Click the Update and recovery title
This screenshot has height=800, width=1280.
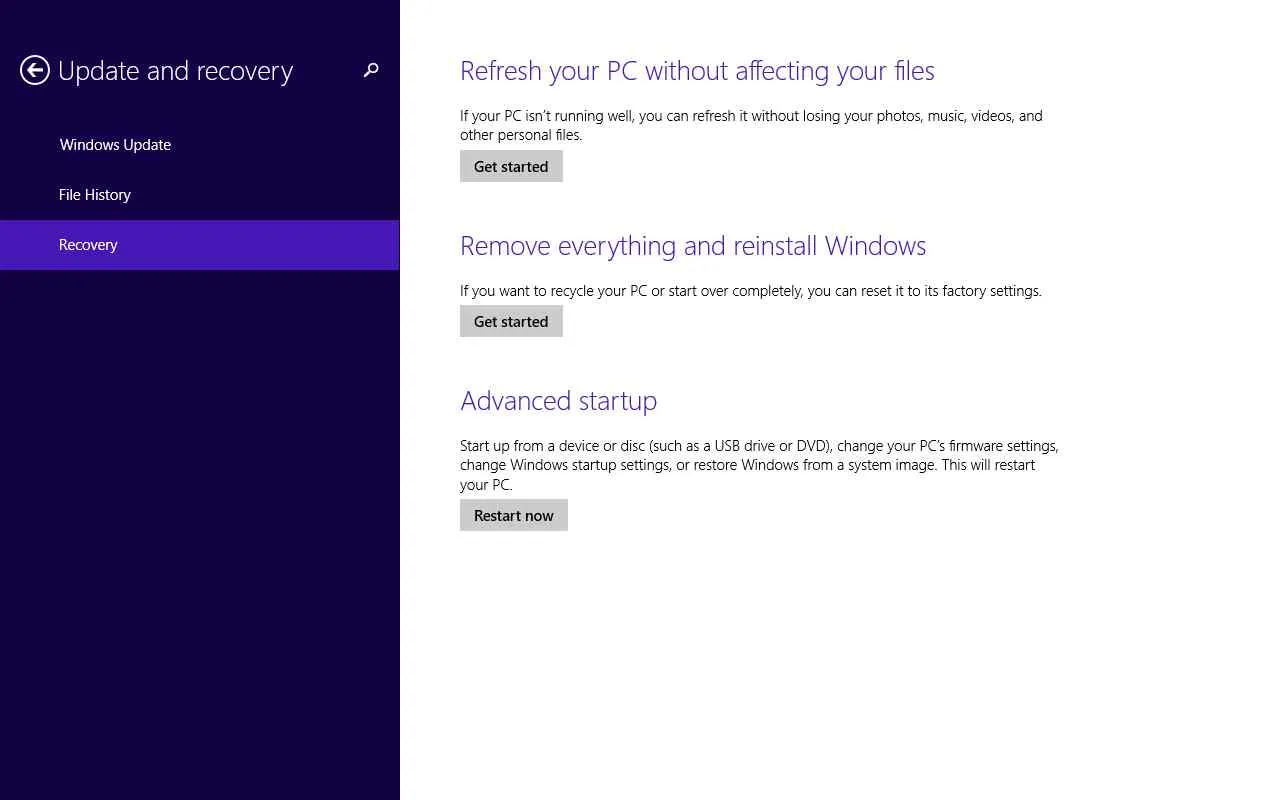(176, 71)
